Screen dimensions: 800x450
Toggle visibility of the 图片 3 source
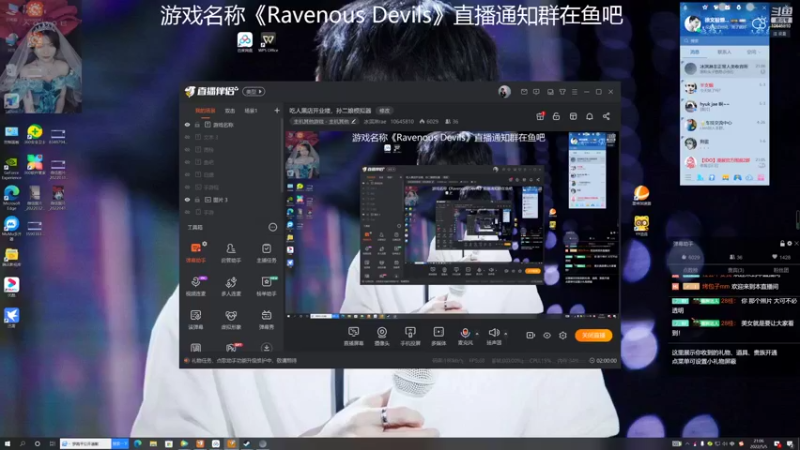tap(187, 199)
